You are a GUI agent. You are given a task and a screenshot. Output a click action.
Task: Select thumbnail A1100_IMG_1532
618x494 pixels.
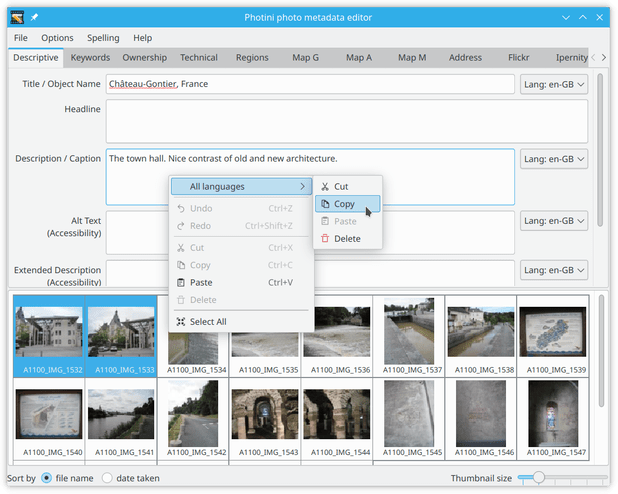coord(49,336)
